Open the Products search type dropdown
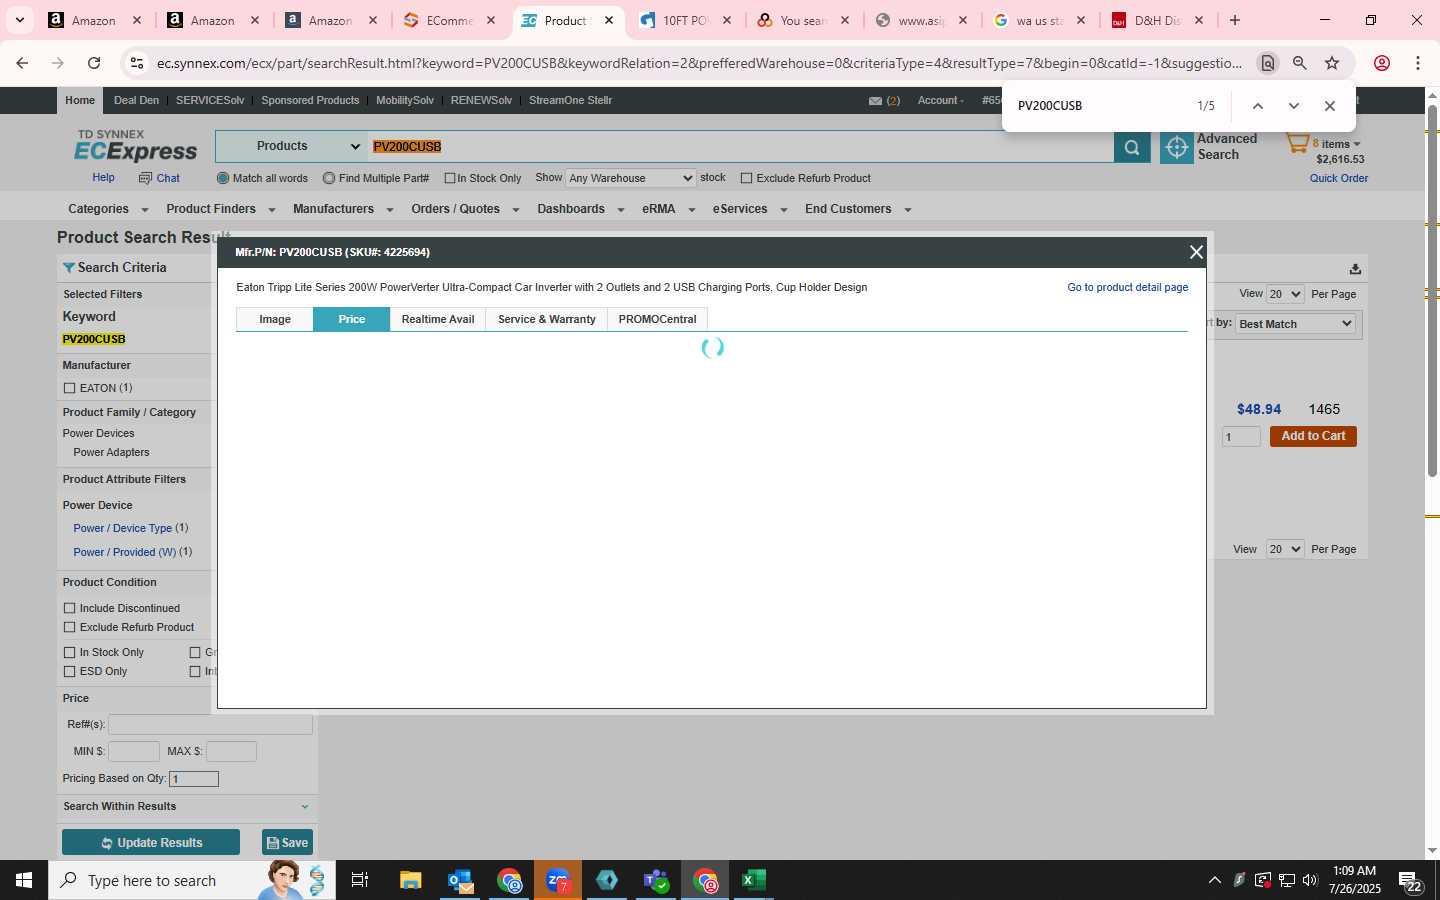Viewport: 1440px width, 900px height. 292,146
